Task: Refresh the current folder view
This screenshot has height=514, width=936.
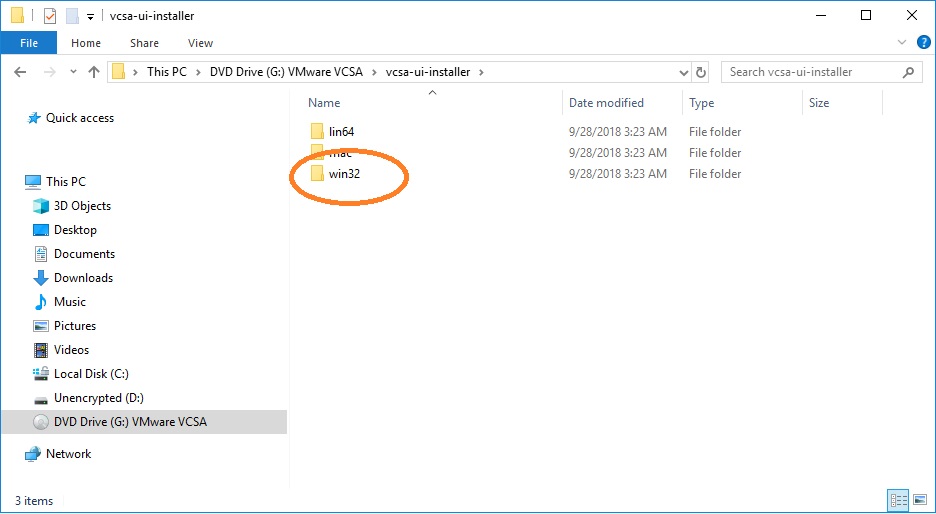Action: point(701,73)
